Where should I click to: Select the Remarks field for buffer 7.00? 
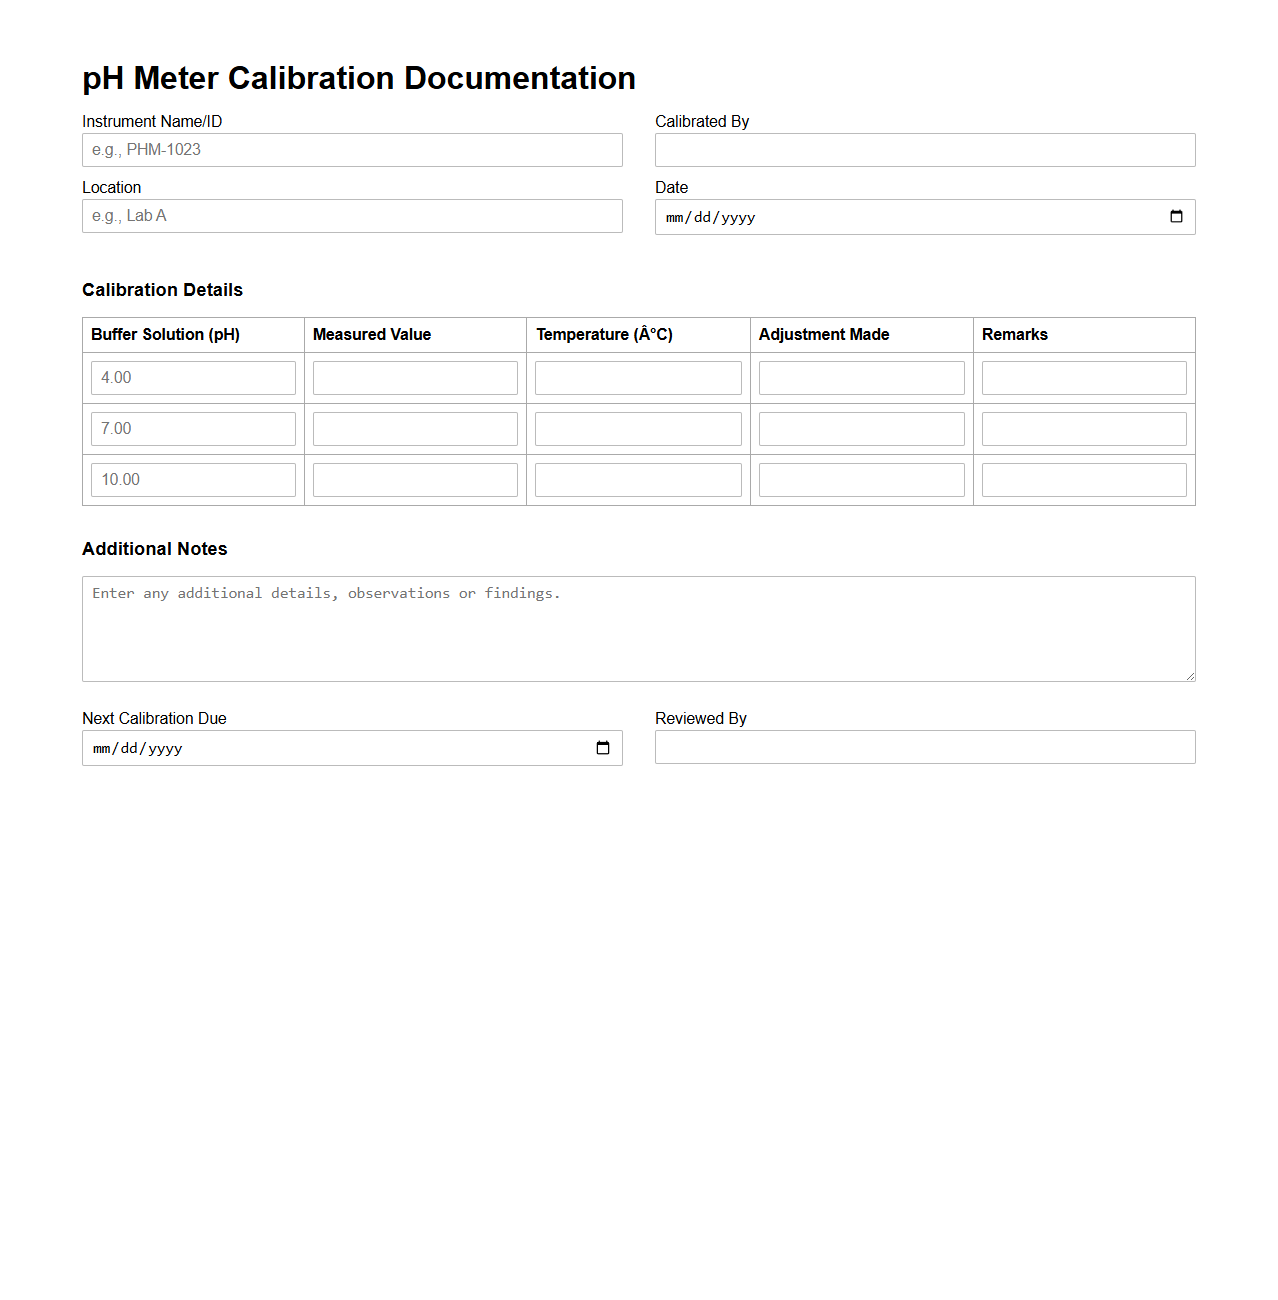[1084, 428]
